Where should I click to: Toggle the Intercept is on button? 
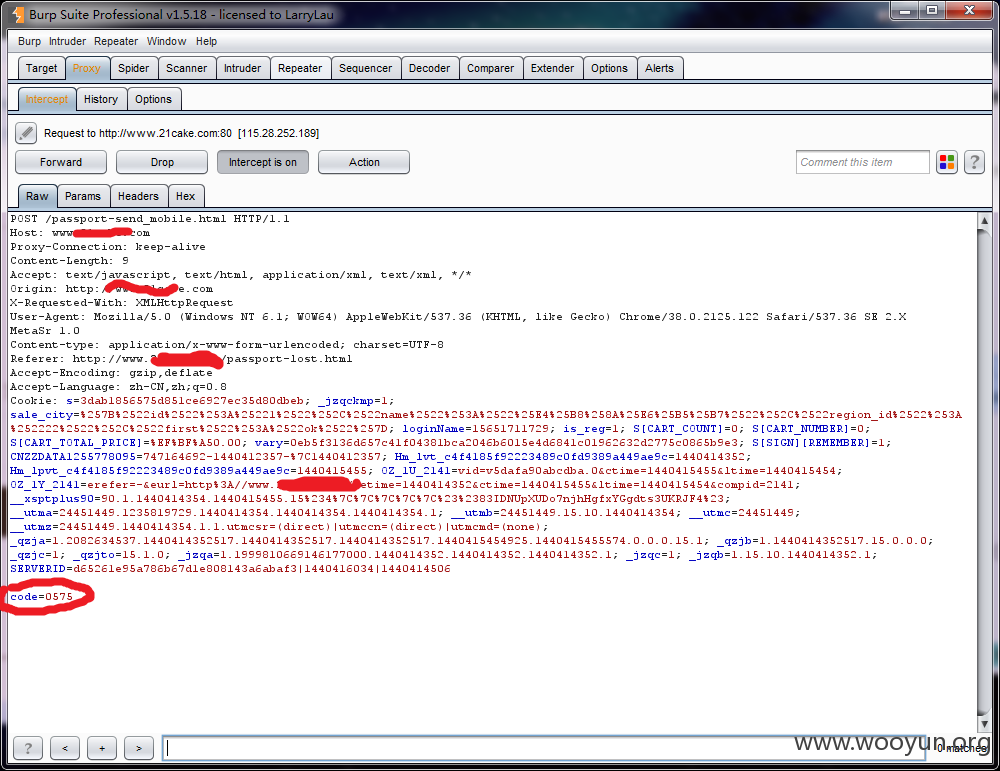click(x=263, y=162)
